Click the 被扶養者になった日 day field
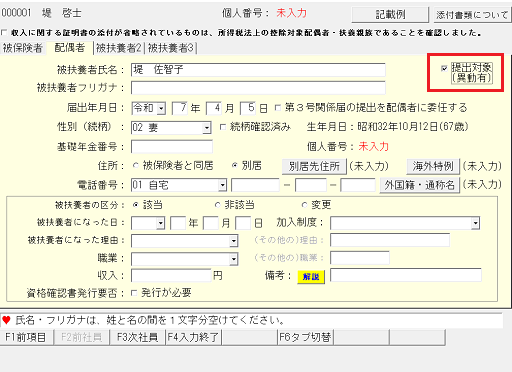 click(243, 223)
